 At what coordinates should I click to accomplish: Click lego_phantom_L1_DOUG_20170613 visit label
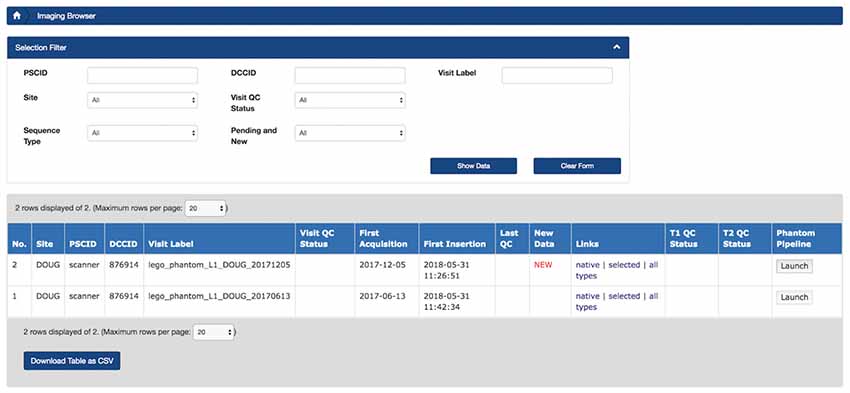(220, 297)
